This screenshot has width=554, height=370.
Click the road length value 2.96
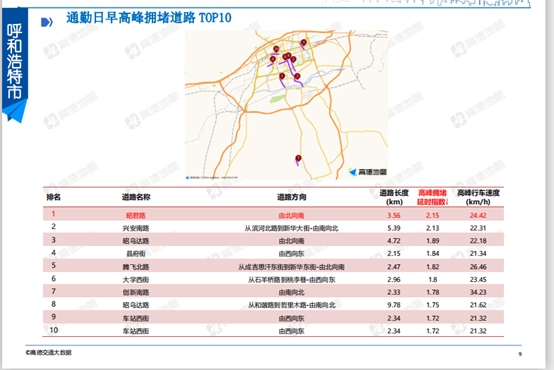click(394, 280)
